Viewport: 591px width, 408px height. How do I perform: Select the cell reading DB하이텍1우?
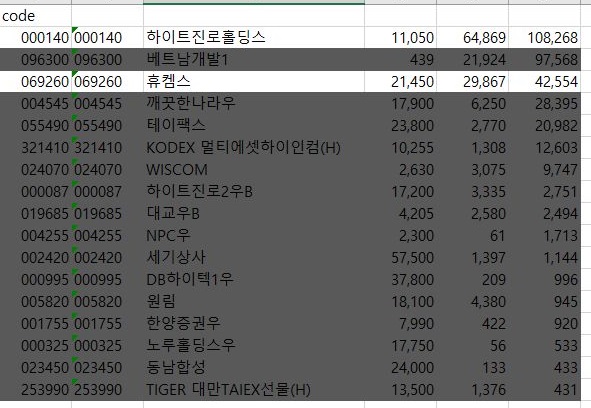(x=254, y=279)
